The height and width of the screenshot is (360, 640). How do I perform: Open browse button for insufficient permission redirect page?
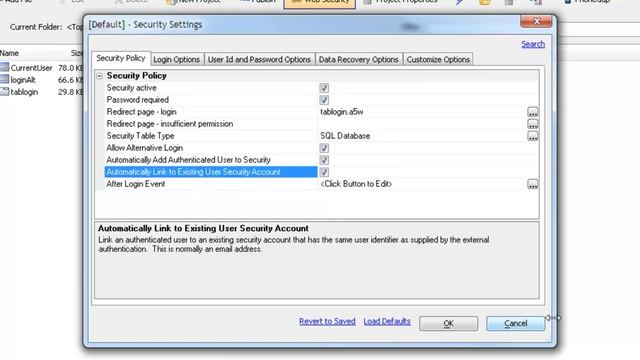(533, 124)
